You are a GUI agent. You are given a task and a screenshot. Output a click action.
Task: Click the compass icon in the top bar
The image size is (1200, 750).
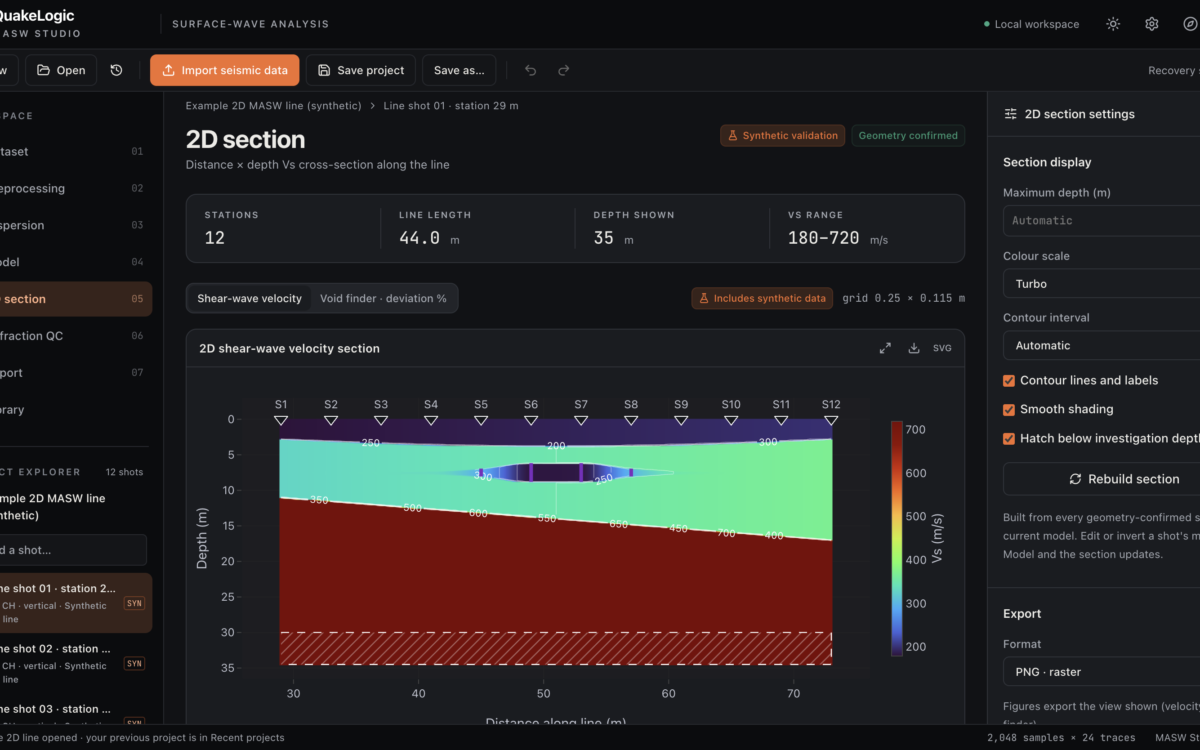tap(1189, 24)
